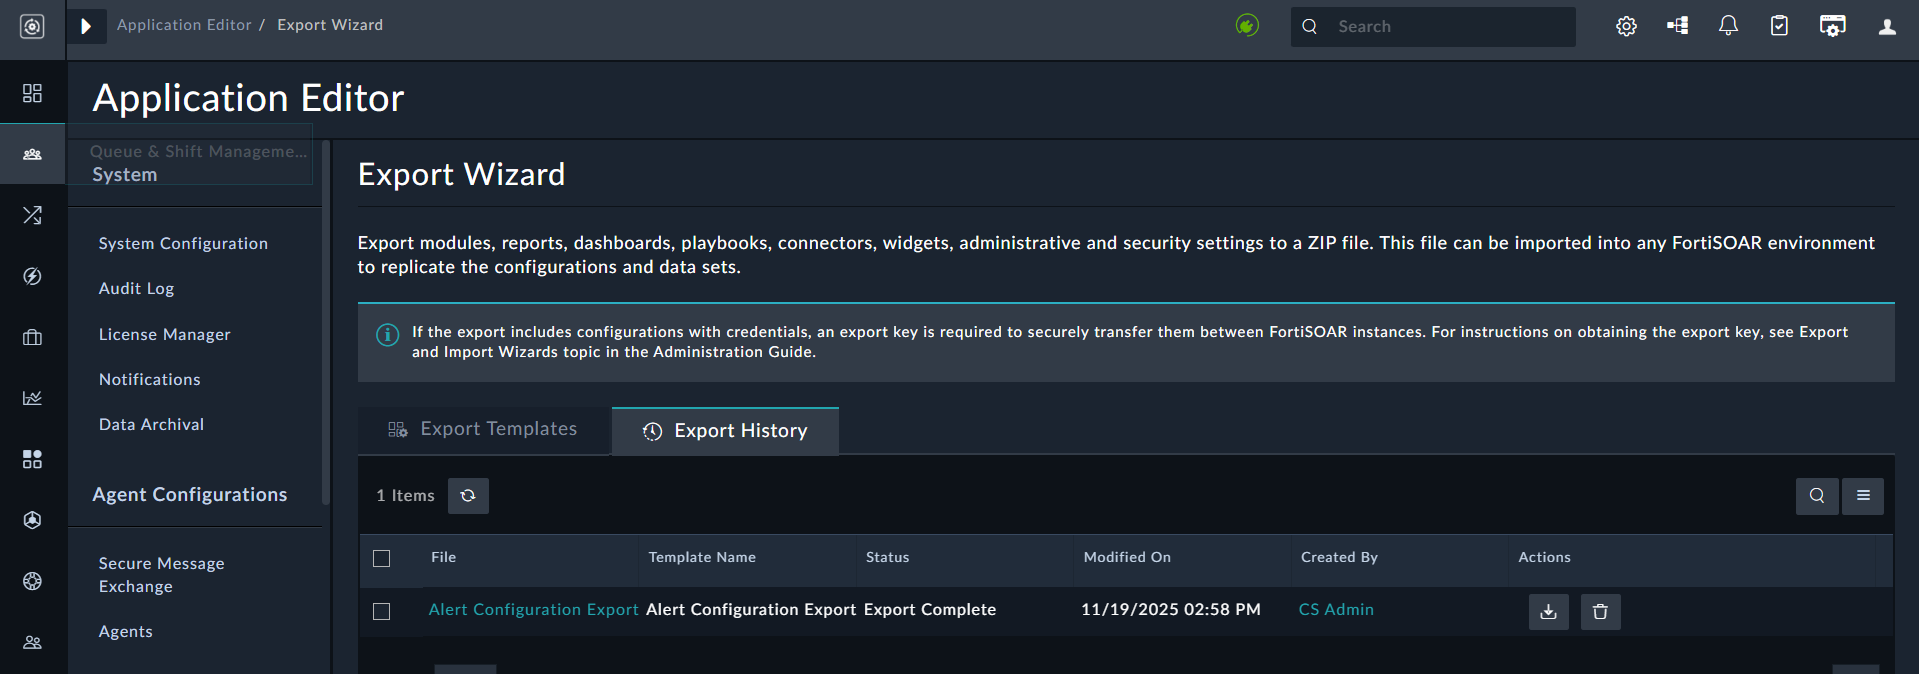The width and height of the screenshot is (1919, 674).
Task: Click the System heading in side panel
Action: (125, 175)
